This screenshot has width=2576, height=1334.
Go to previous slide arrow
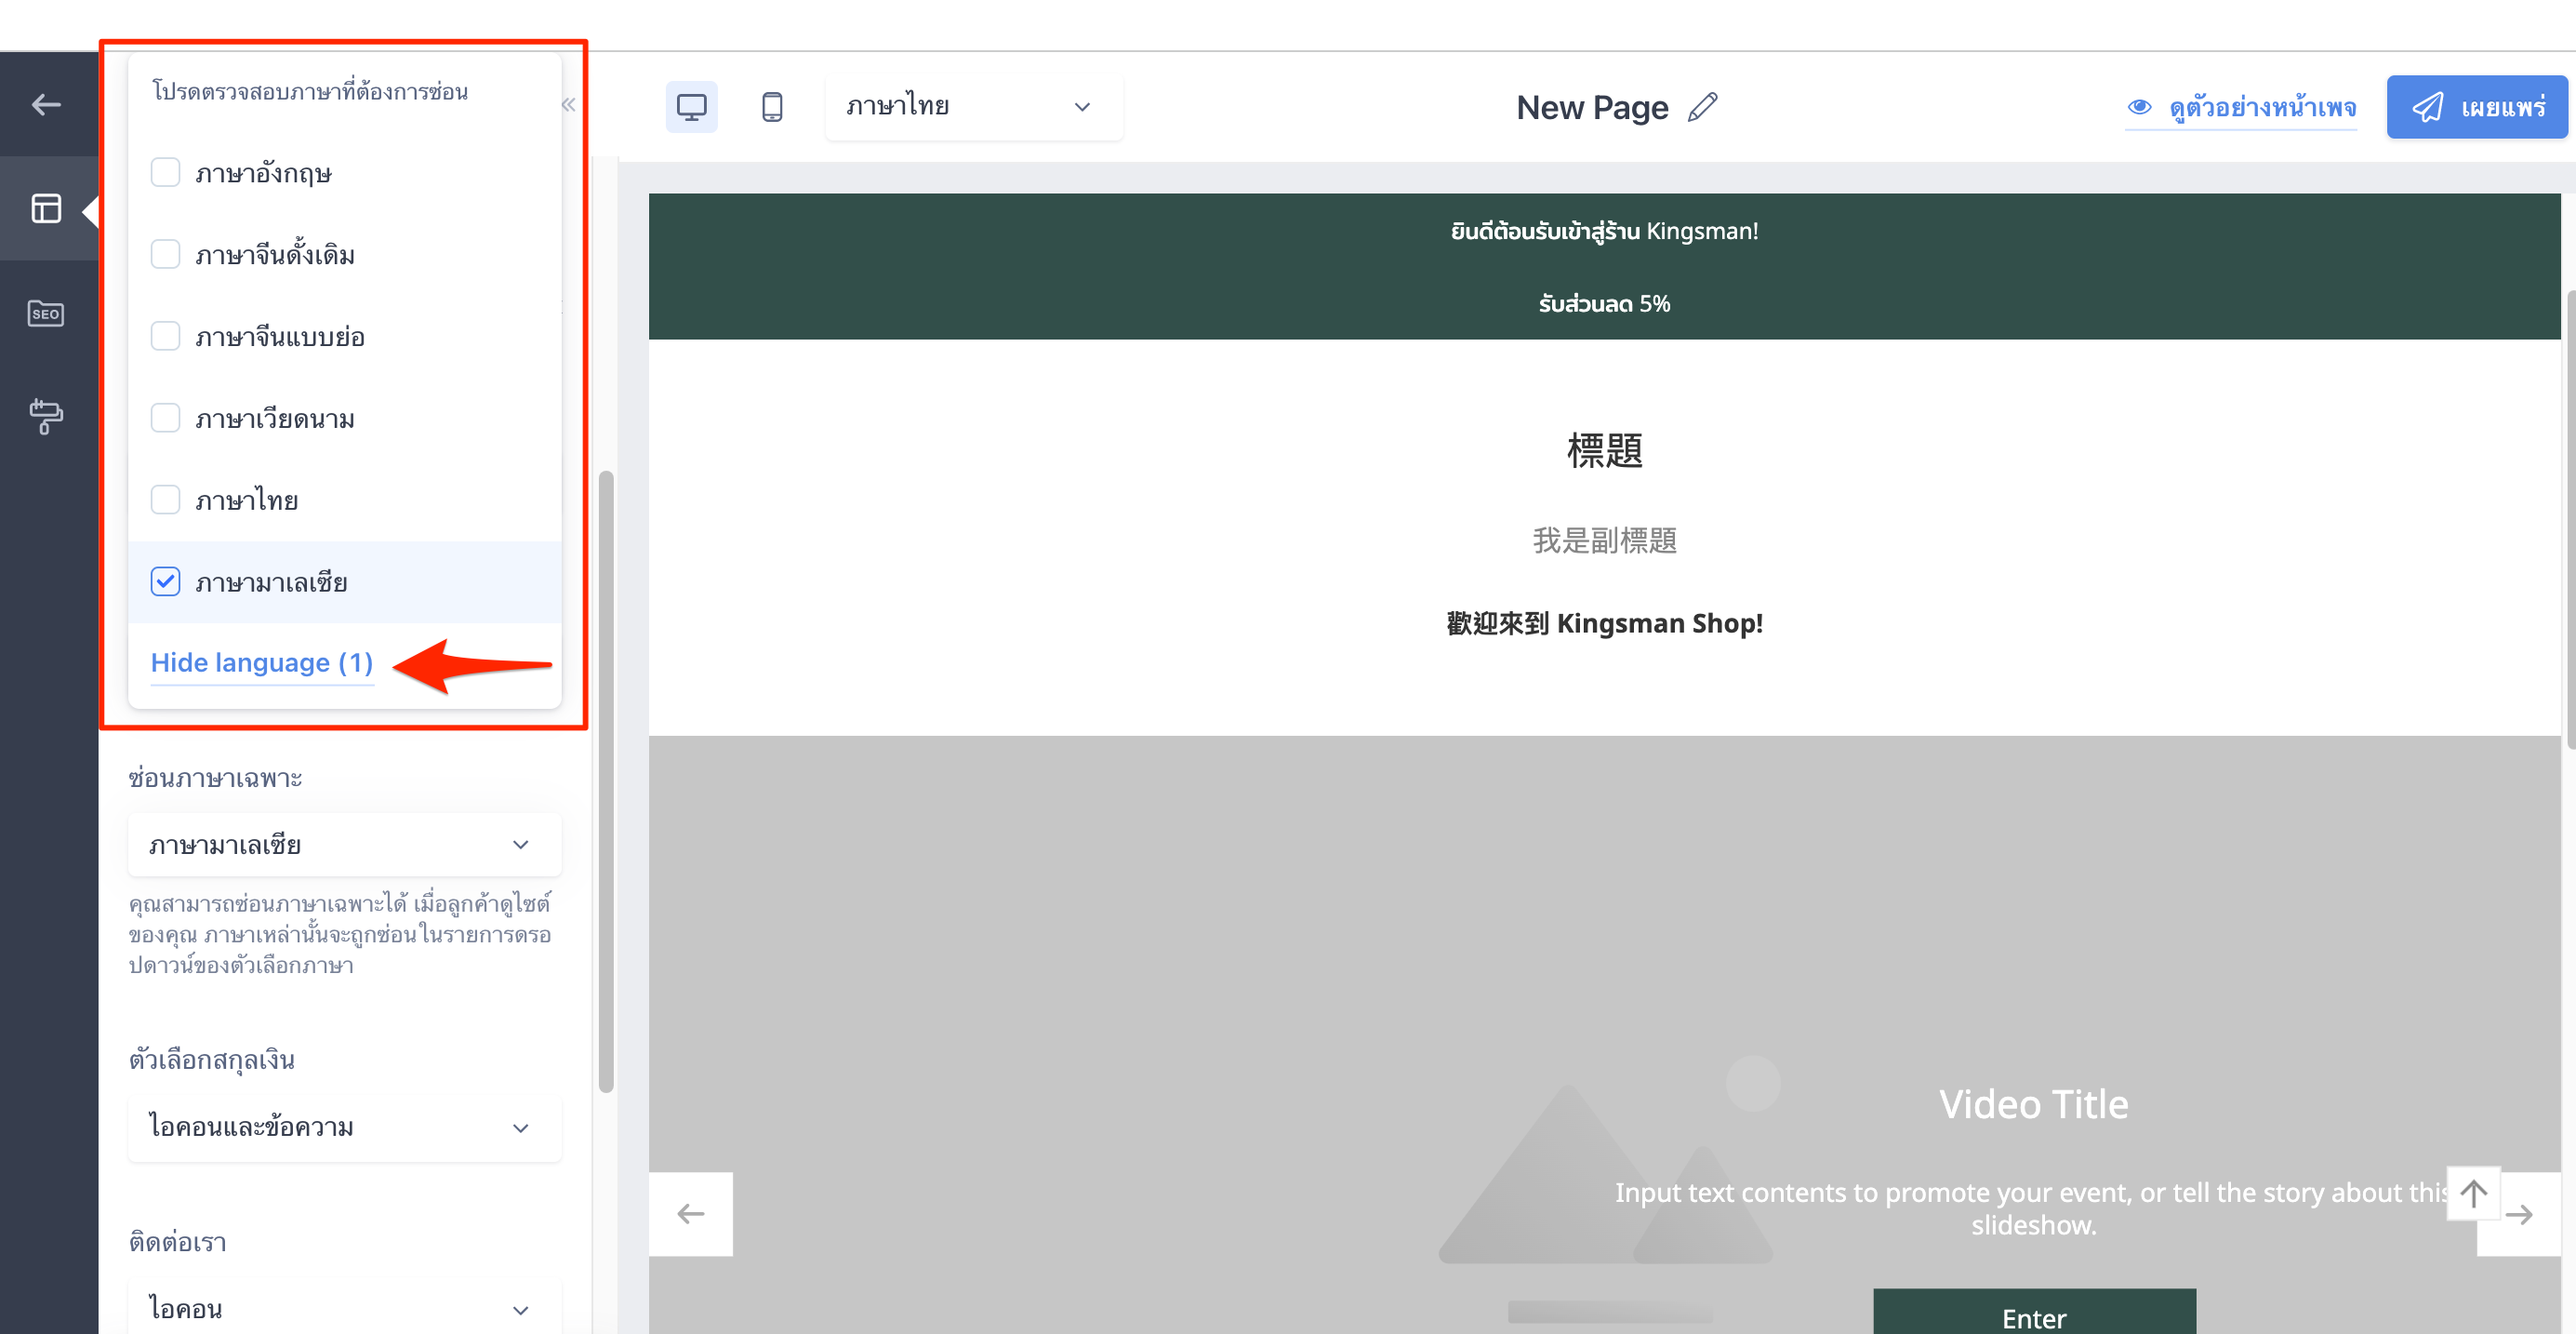[x=691, y=1214]
